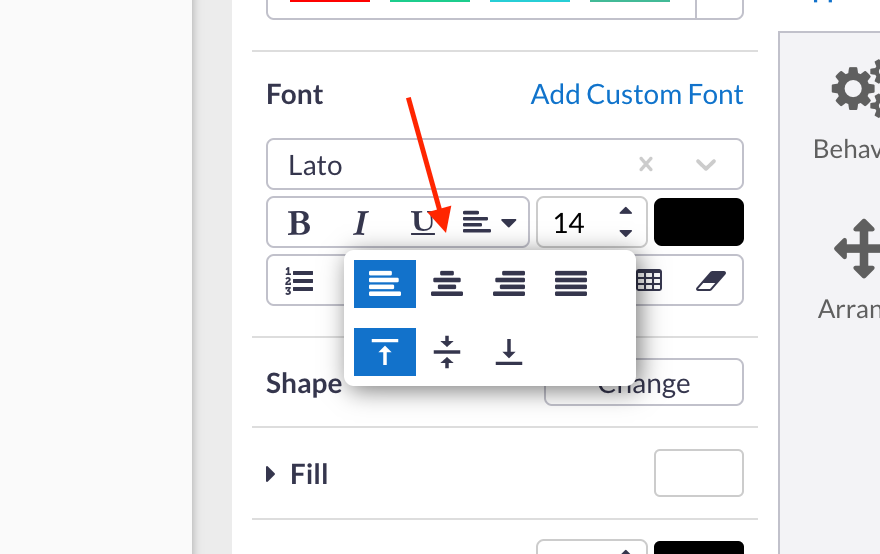Select center text alignment
The width and height of the screenshot is (880, 554).
[447, 284]
